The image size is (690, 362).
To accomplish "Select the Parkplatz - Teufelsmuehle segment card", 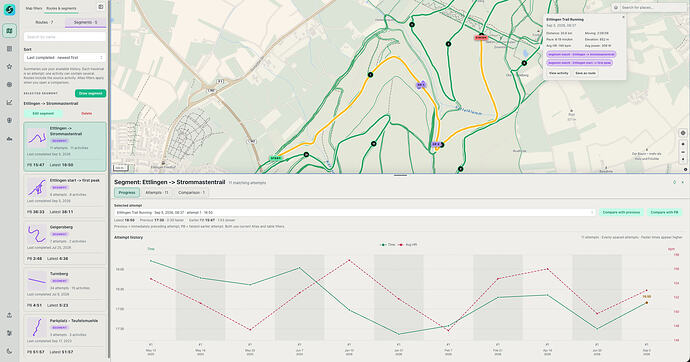I will coord(65,336).
